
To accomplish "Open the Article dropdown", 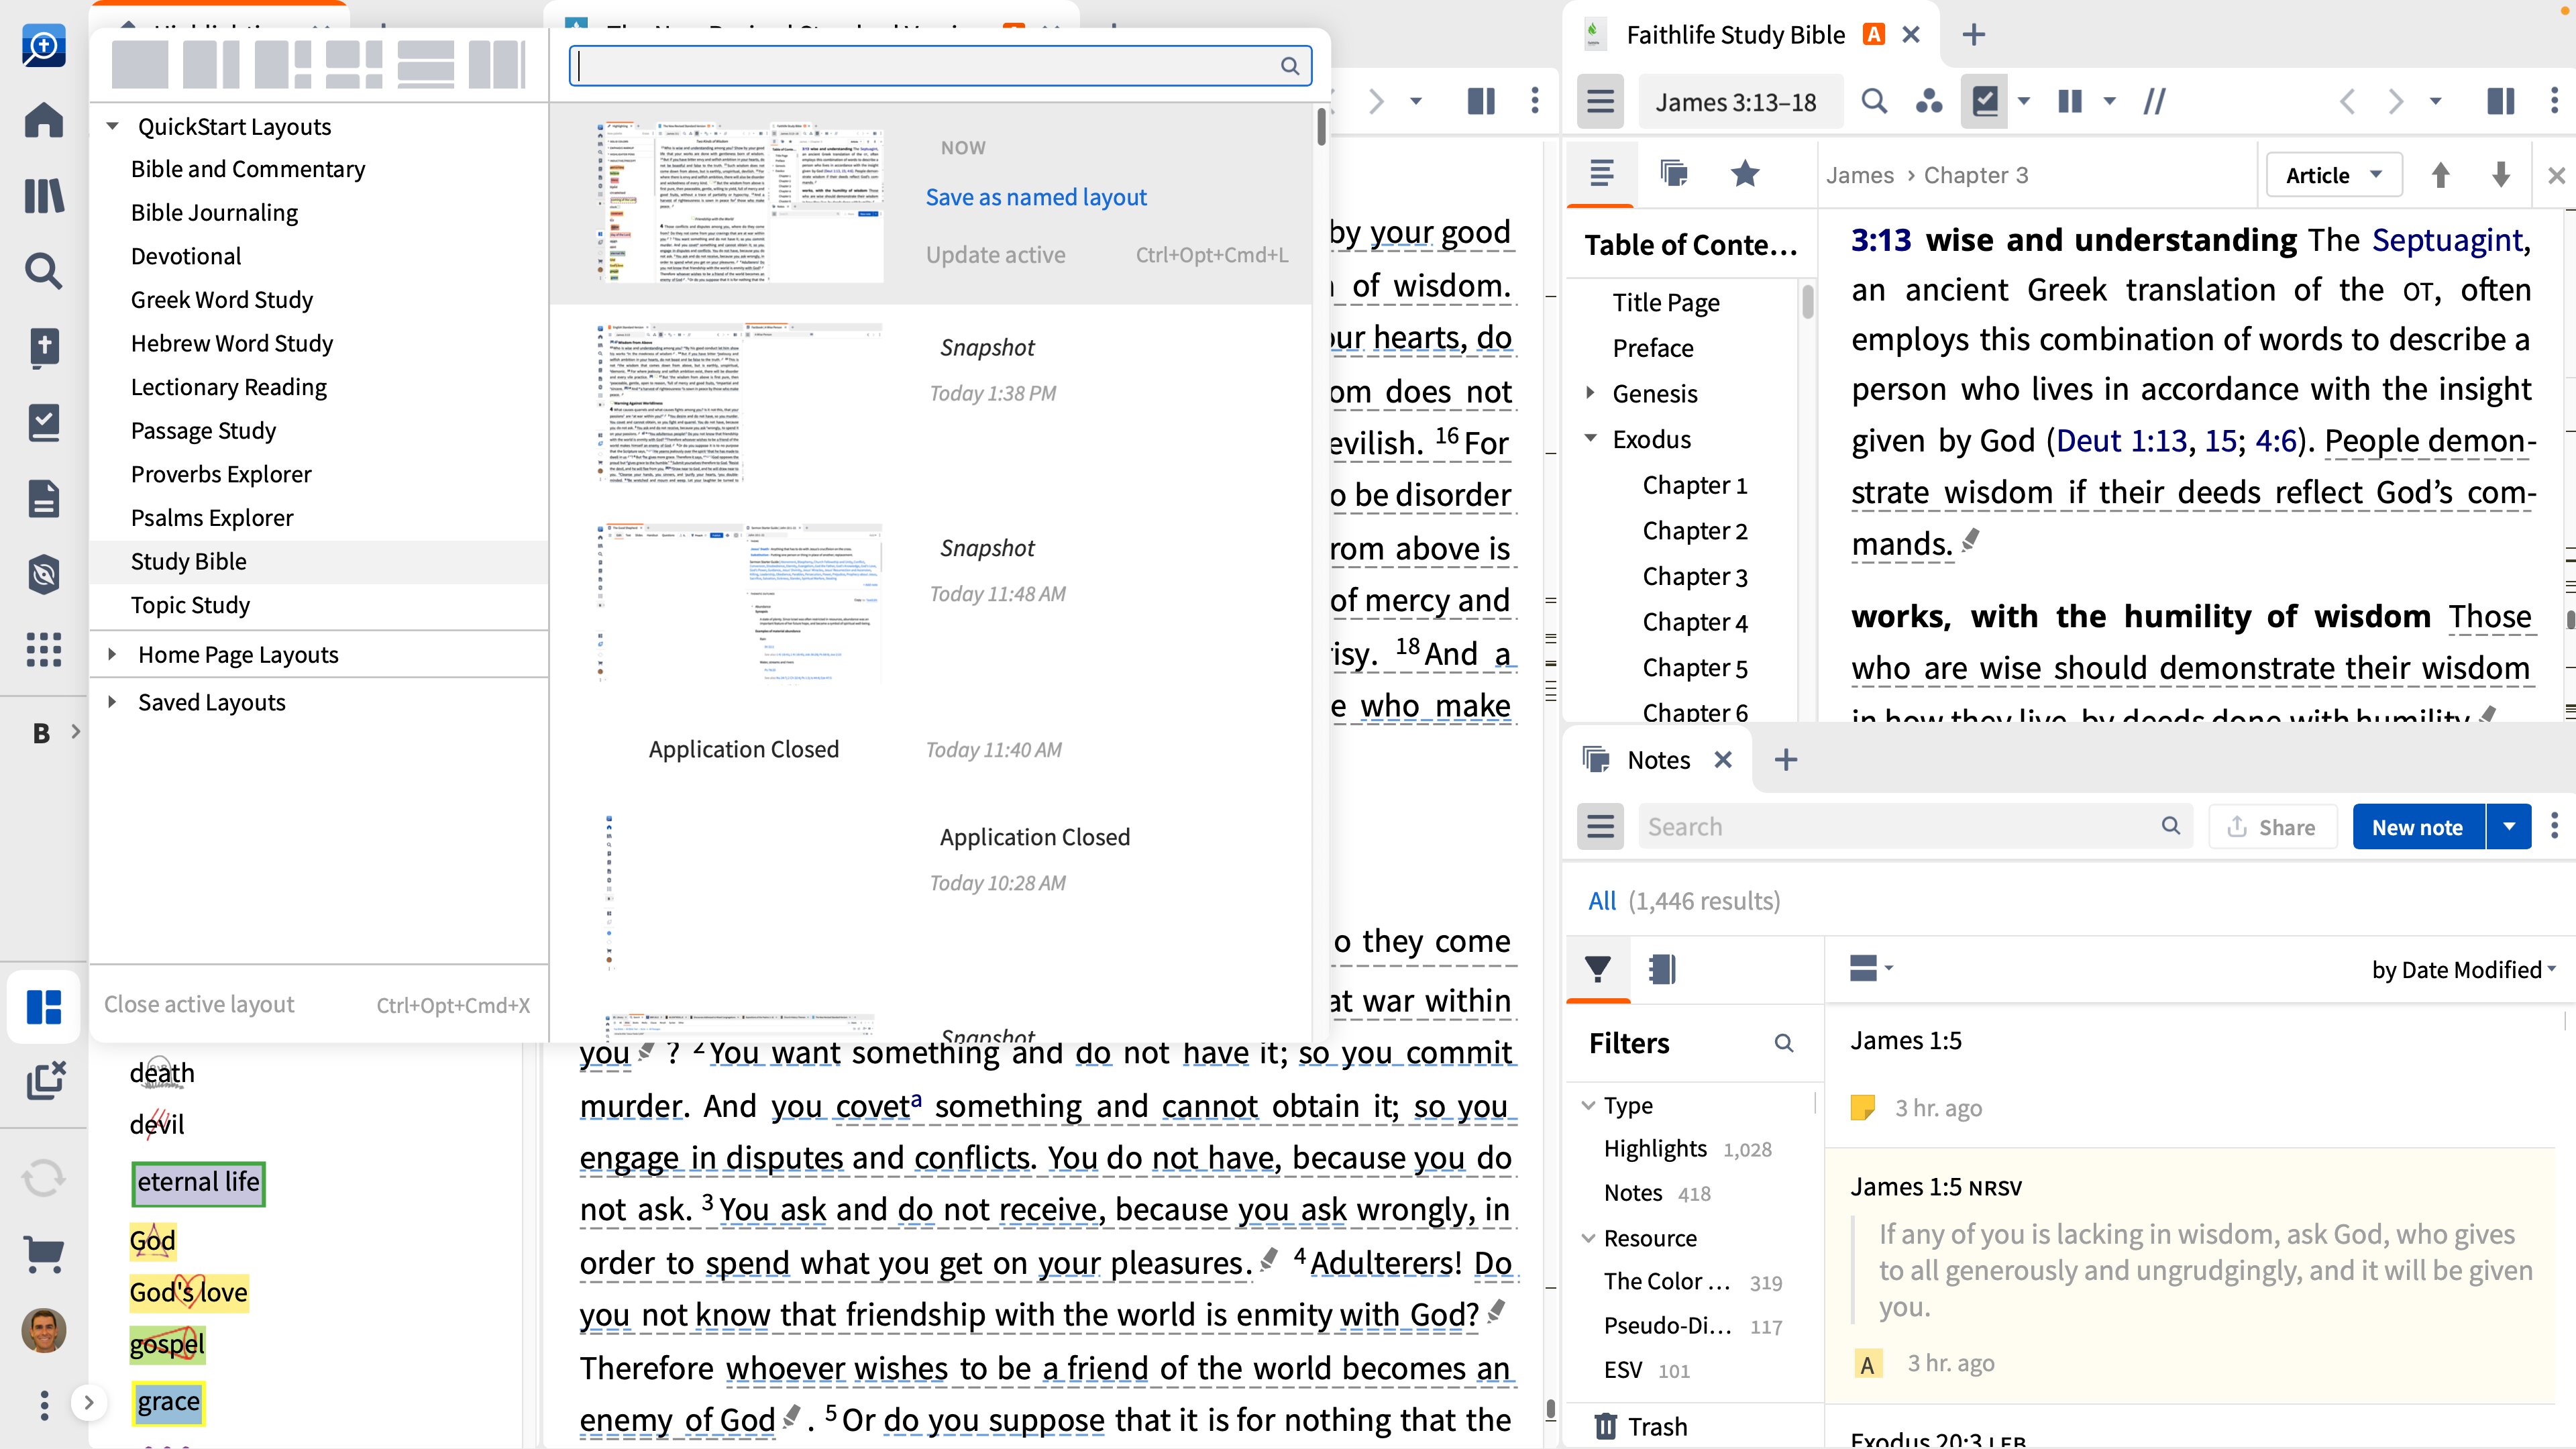I will (2333, 175).
